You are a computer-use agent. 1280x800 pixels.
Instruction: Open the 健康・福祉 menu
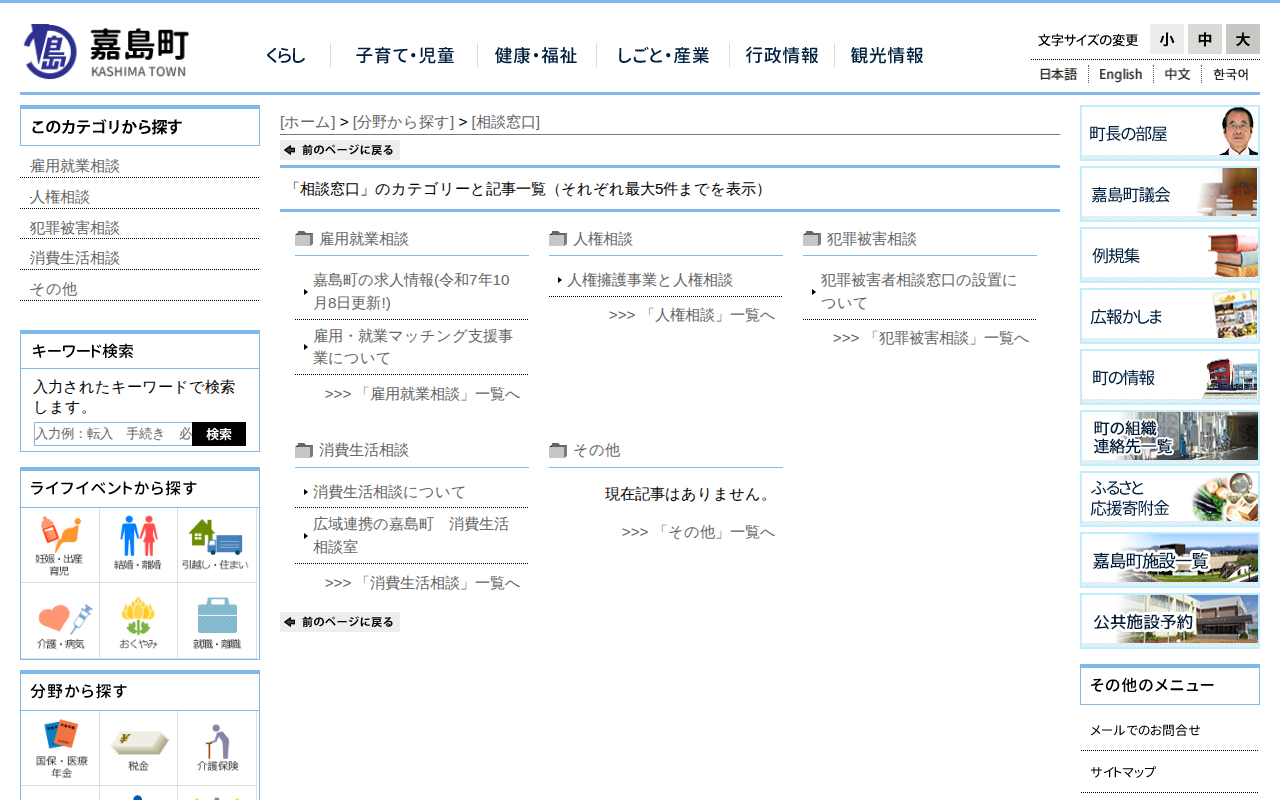coord(536,56)
